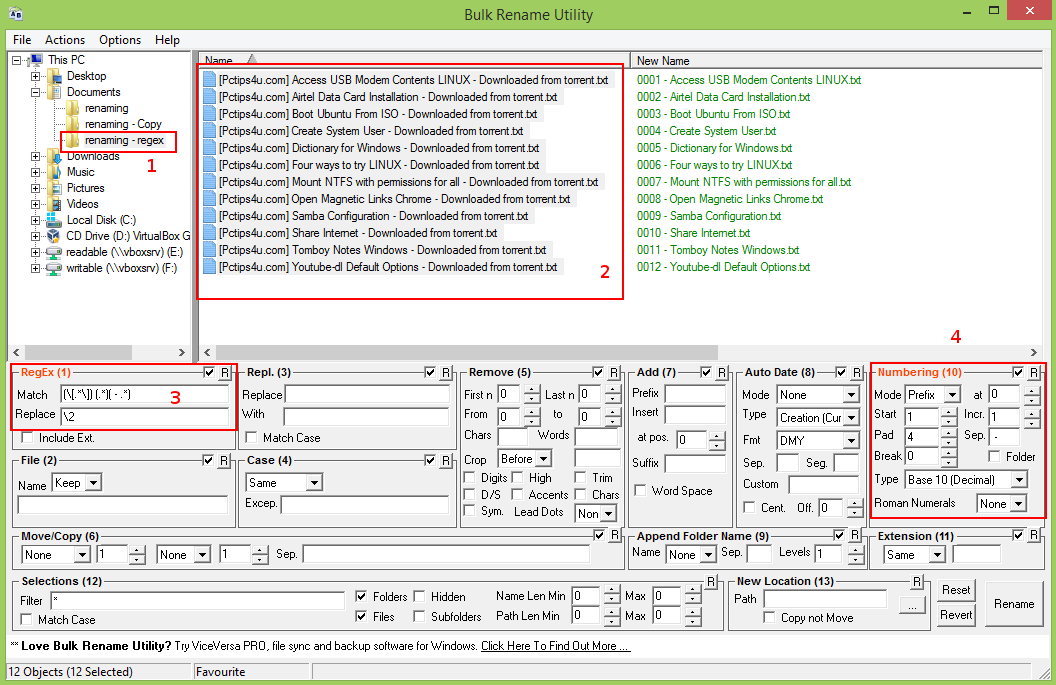Click the R reset button of RegEx (1)
The image size is (1056, 685).
[225, 372]
